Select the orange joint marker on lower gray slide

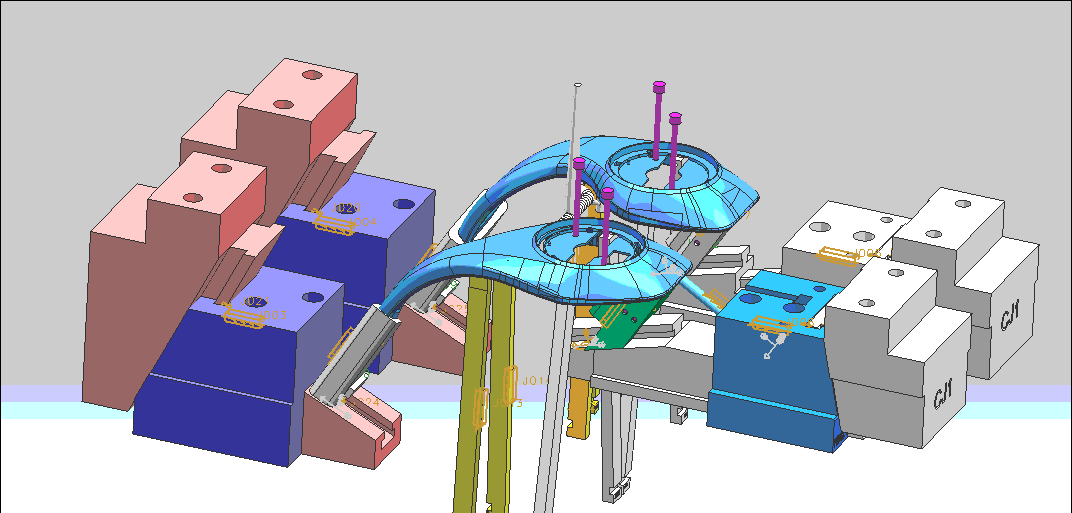(x=341, y=344)
